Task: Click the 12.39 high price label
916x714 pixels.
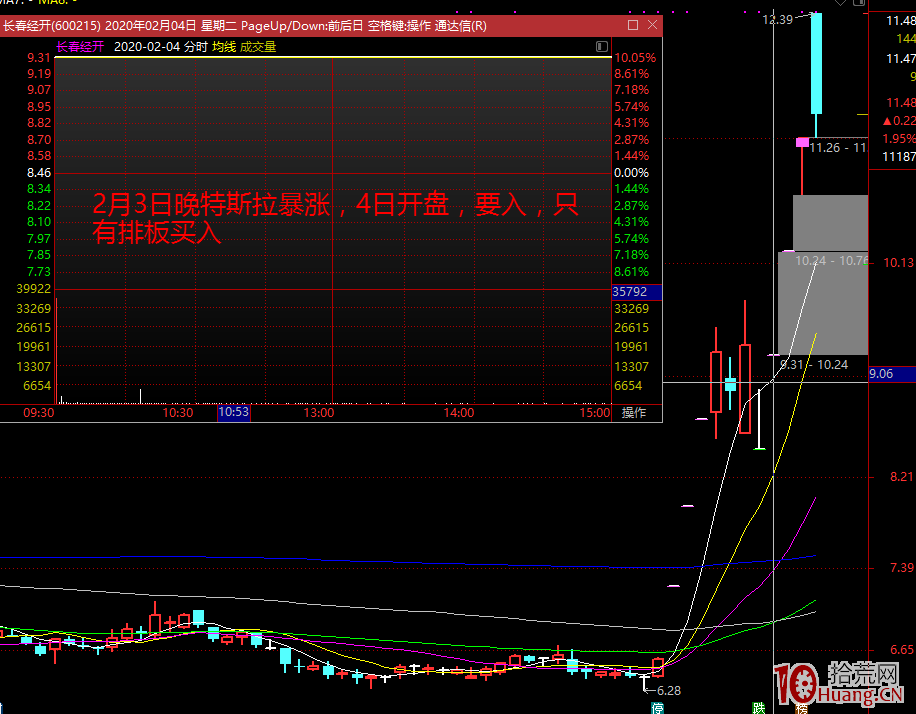Action: click(x=778, y=20)
